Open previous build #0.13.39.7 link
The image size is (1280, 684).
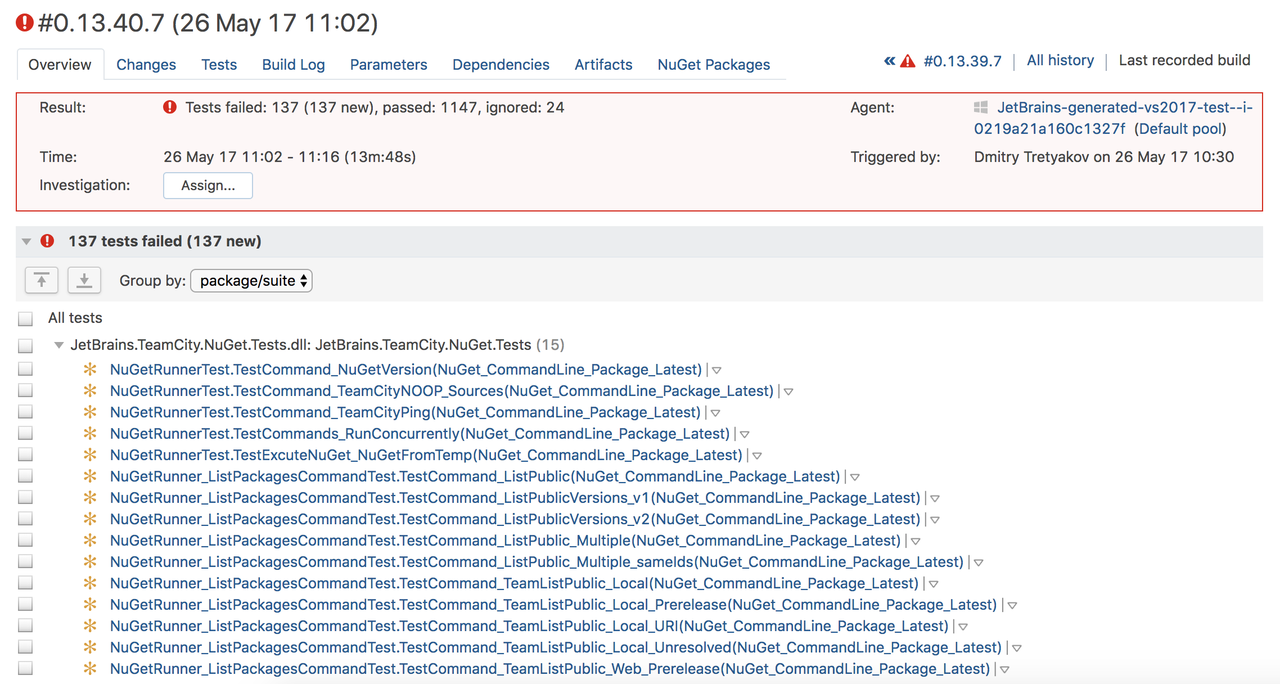(962, 61)
